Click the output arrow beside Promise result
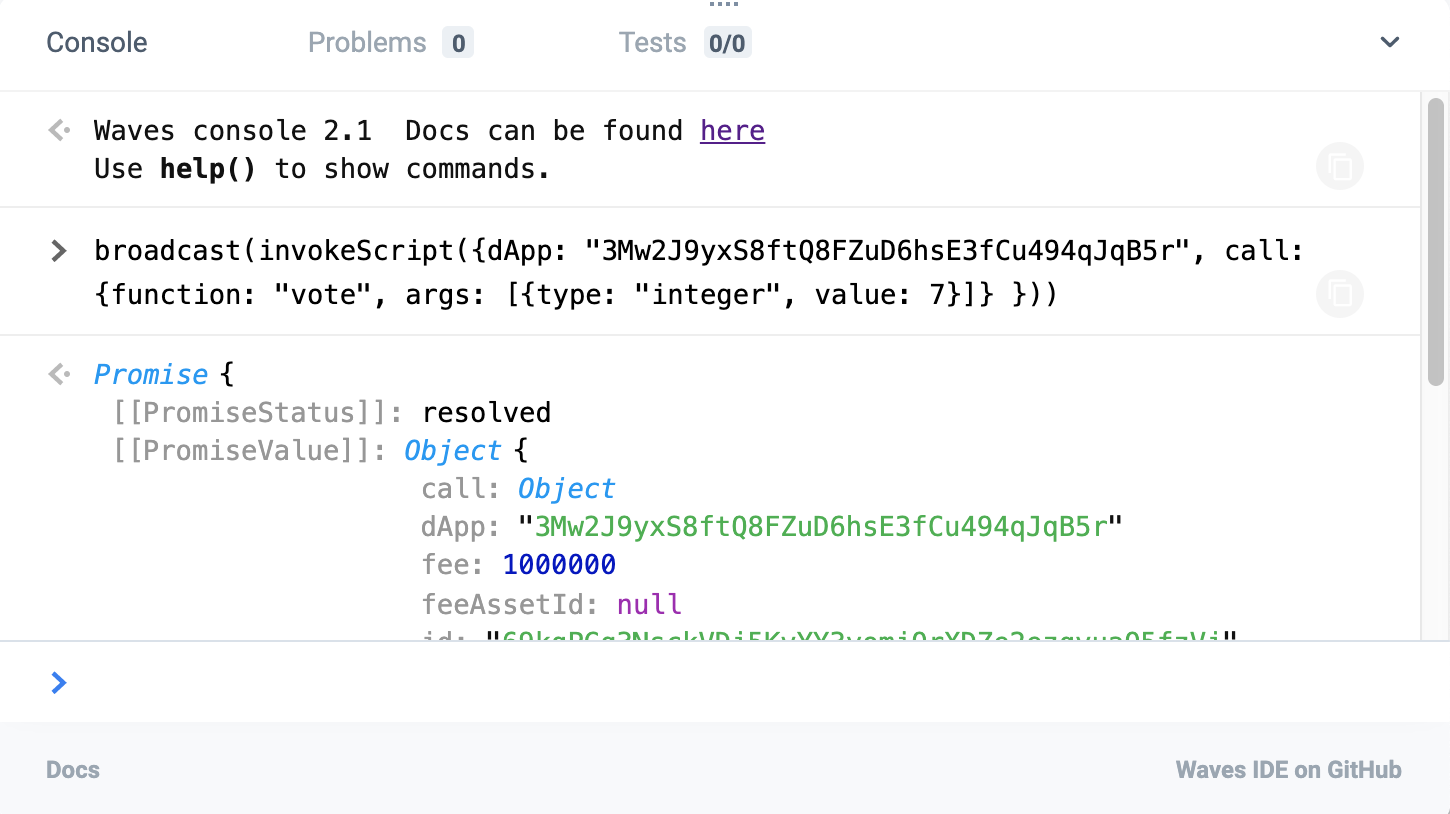 (x=59, y=375)
